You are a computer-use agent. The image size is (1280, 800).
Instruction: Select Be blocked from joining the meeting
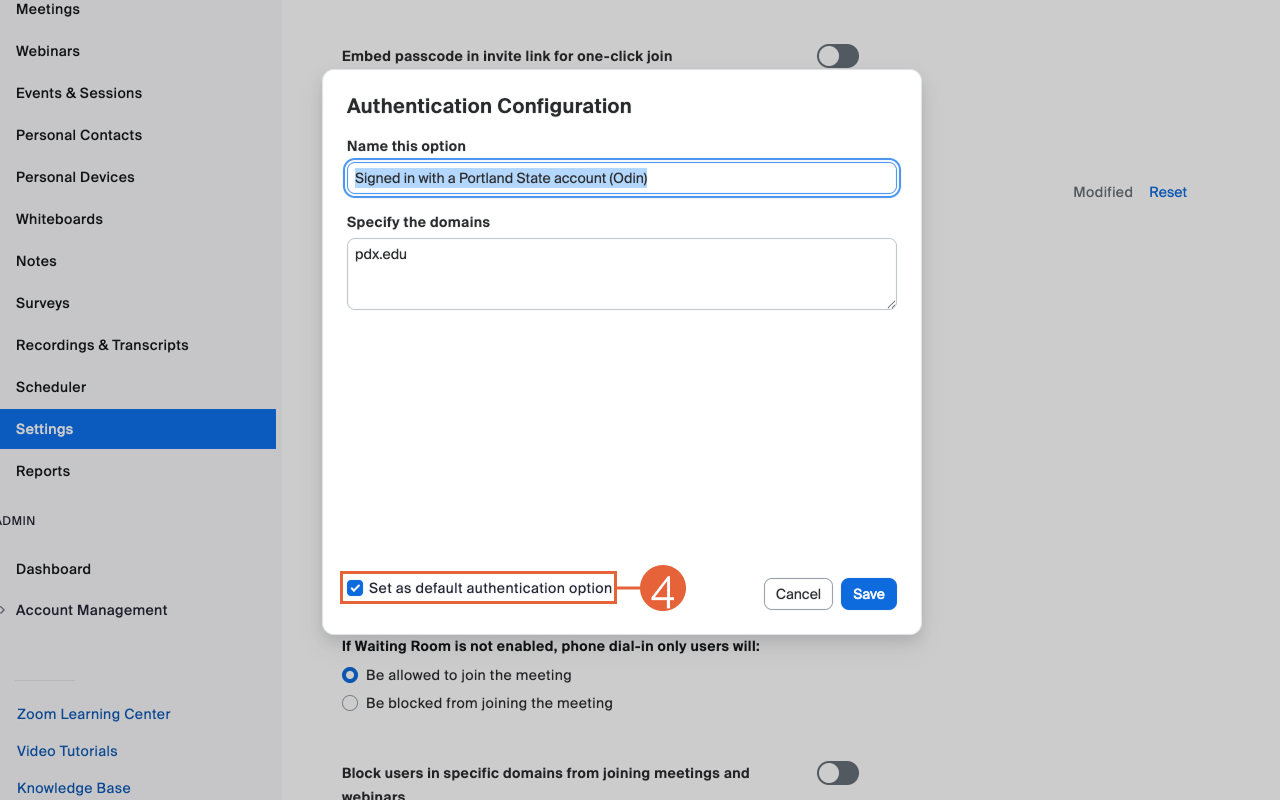tap(350, 703)
